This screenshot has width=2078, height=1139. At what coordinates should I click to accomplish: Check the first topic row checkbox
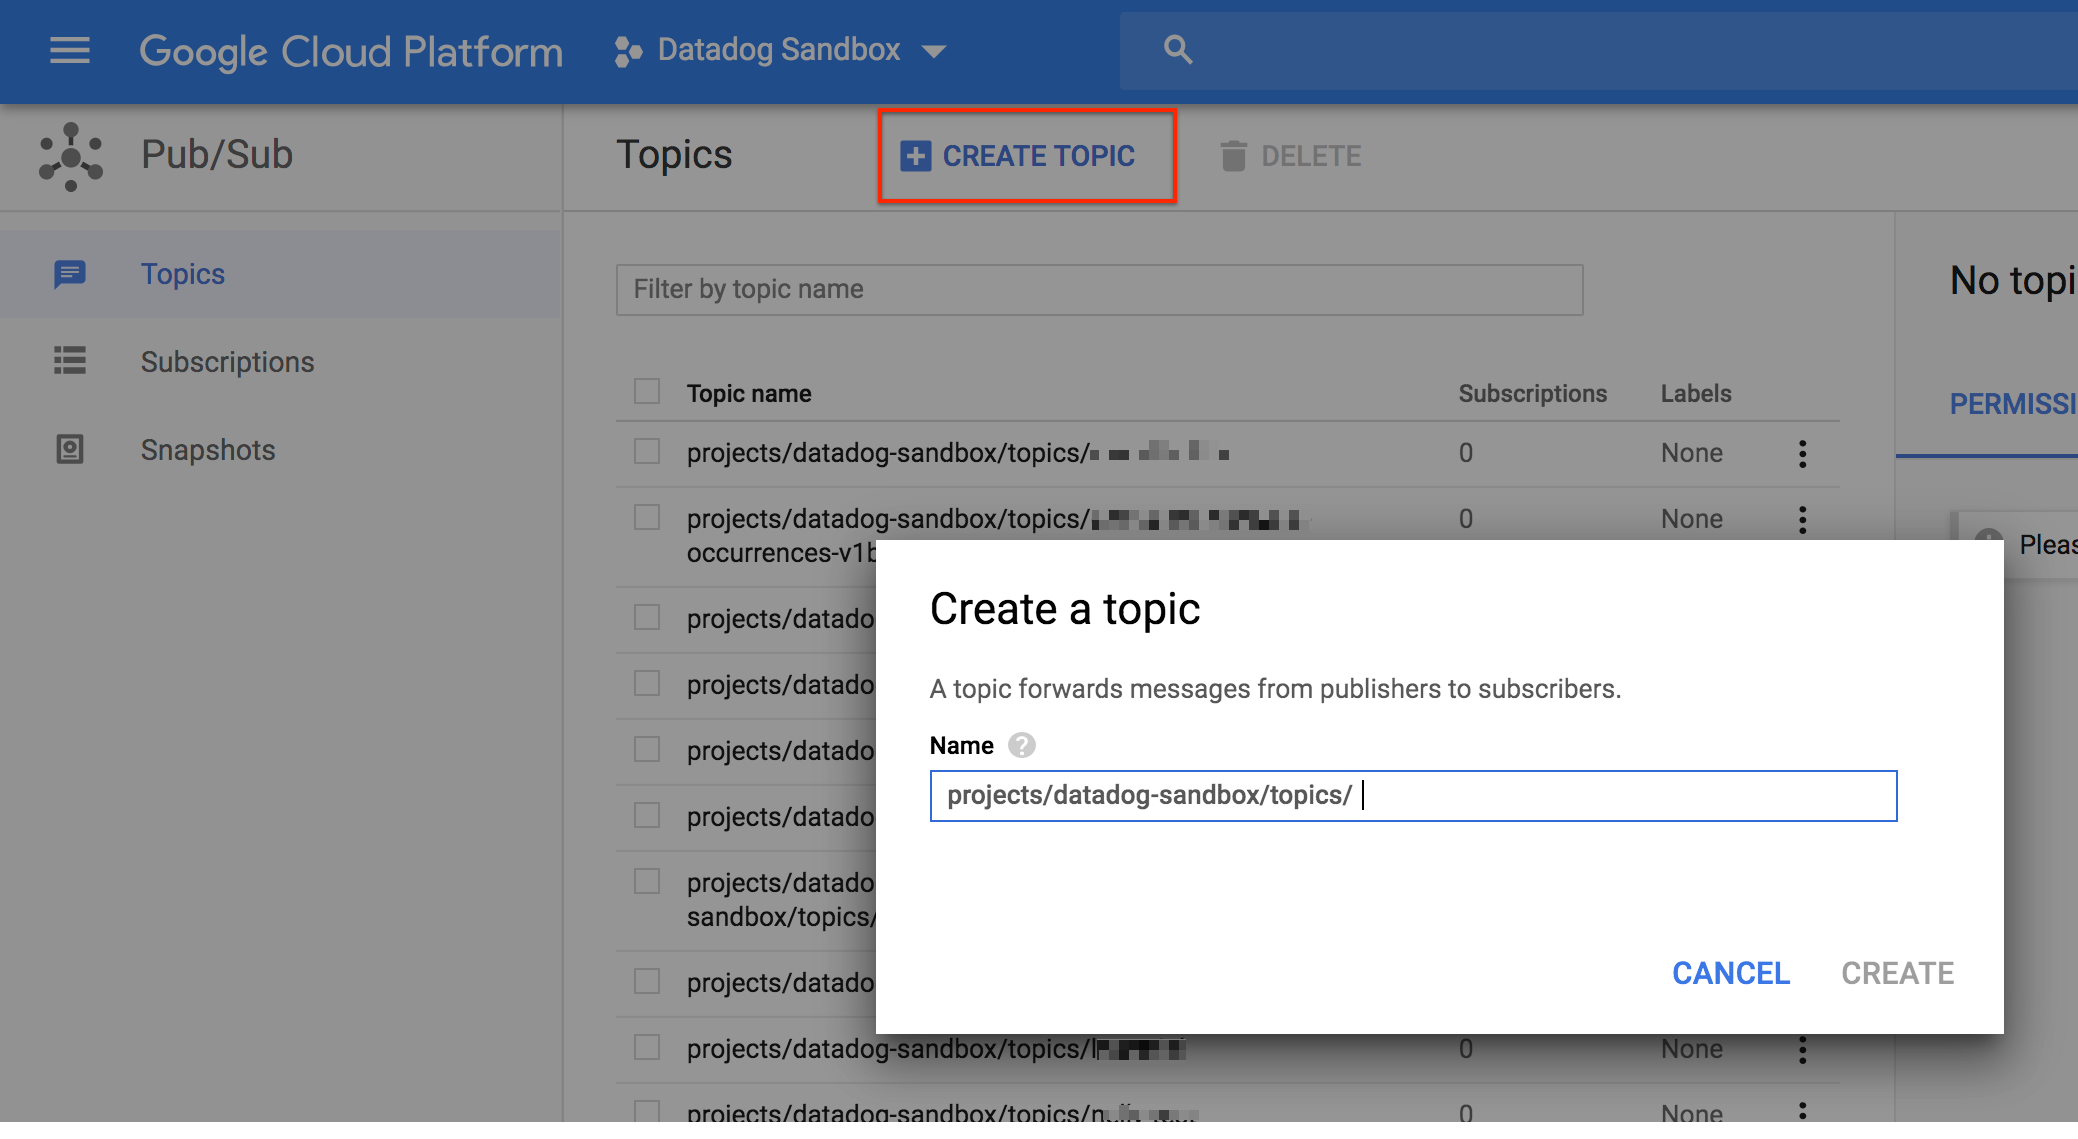pyautogui.click(x=647, y=452)
